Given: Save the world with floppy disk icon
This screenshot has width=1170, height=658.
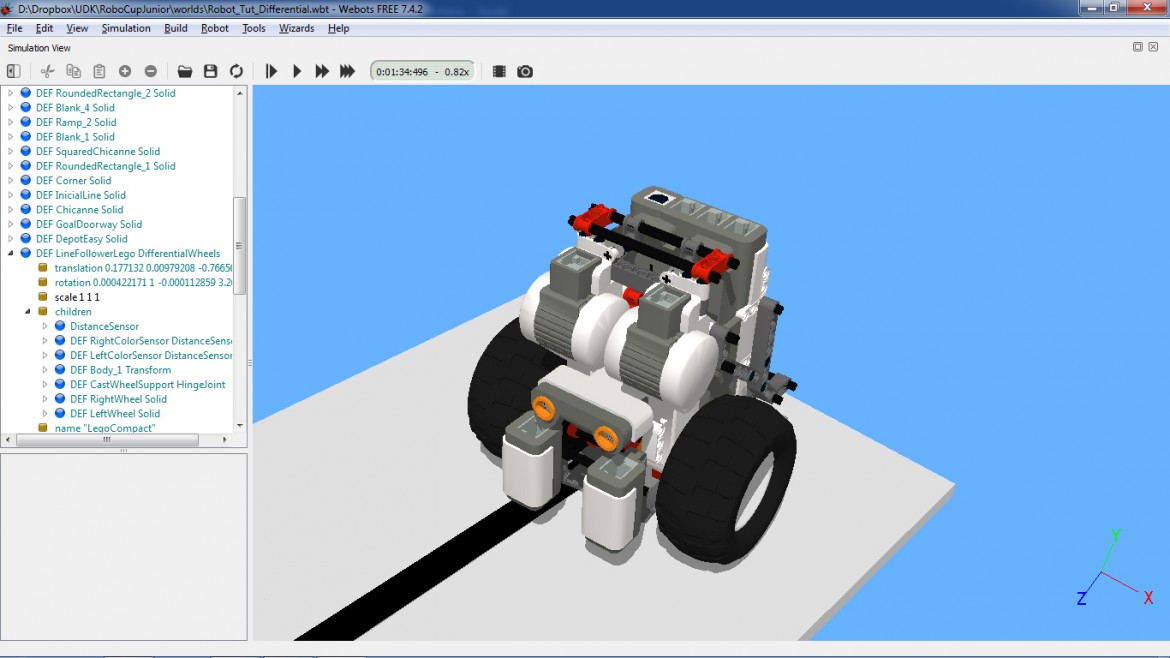Looking at the screenshot, I should coord(210,72).
